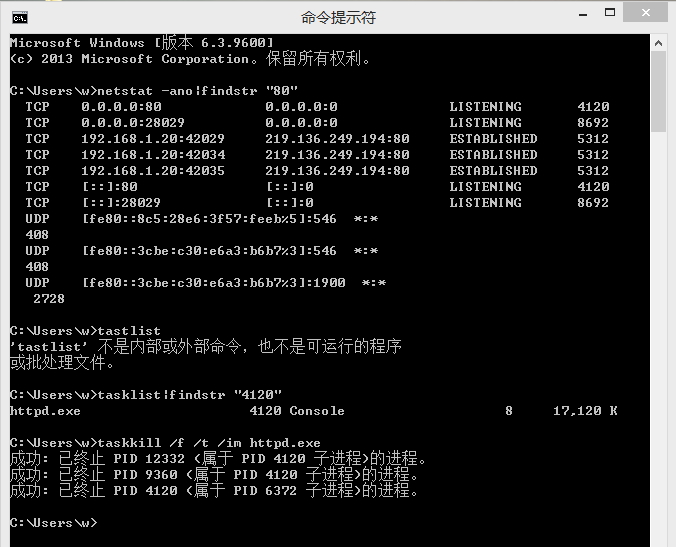Minimize the command prompt window
This screenshot has width=676, height=547.
(583, 14)
